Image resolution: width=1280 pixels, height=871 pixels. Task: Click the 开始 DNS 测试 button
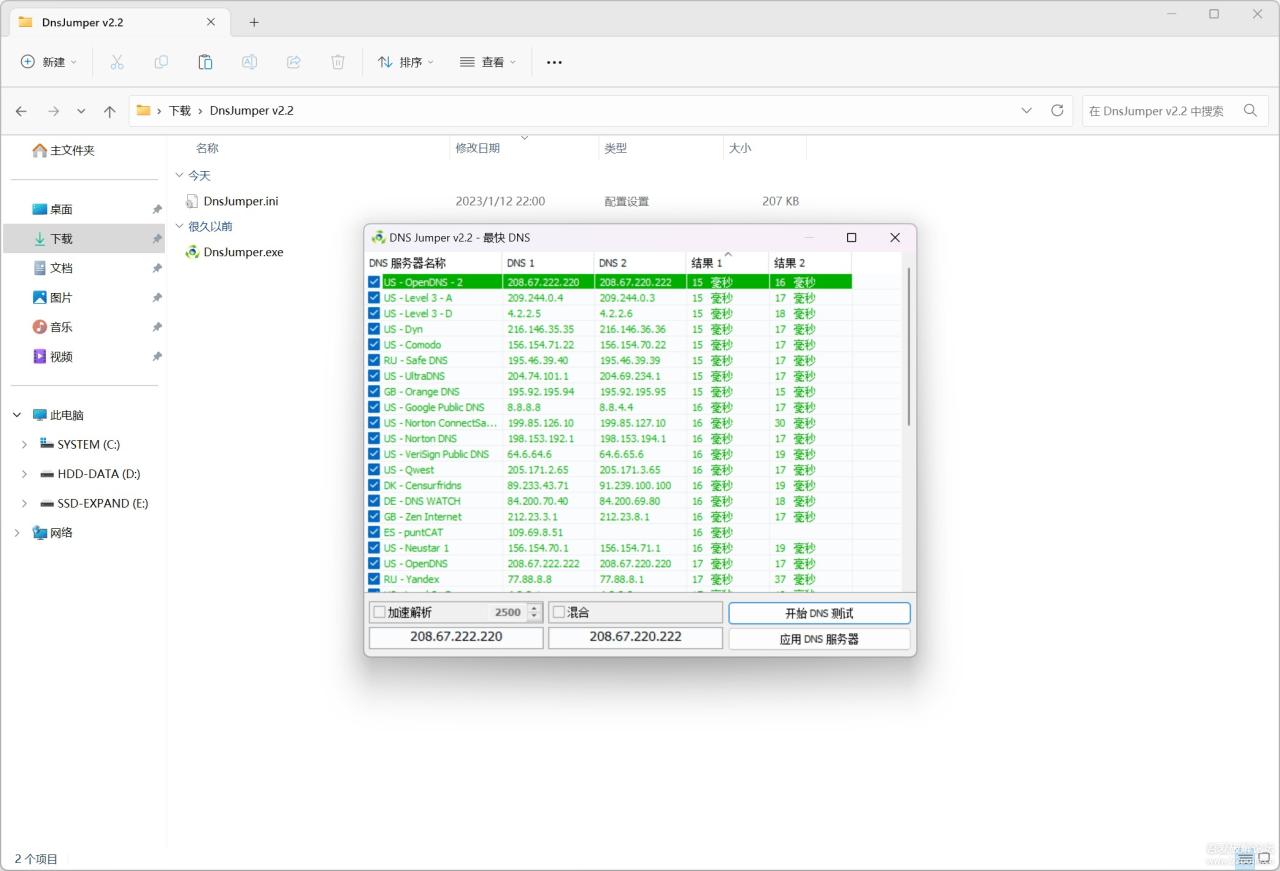pyautogui.click(x=818, y=612)
